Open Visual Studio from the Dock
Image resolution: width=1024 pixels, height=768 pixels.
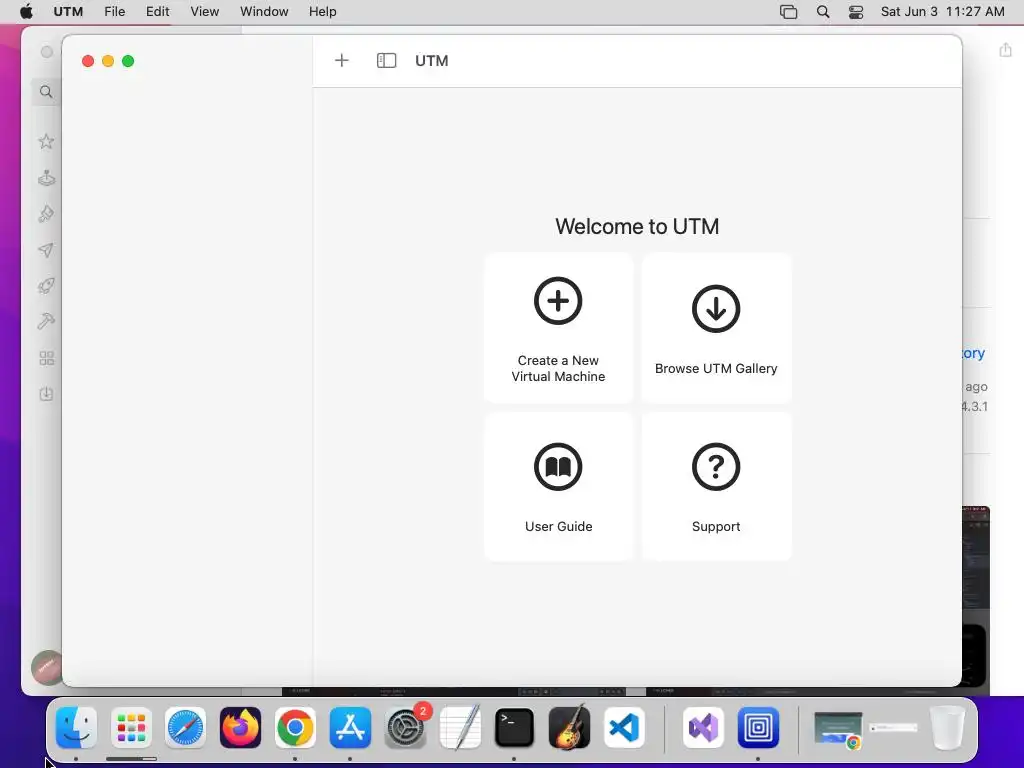click(x=703, y=728)
